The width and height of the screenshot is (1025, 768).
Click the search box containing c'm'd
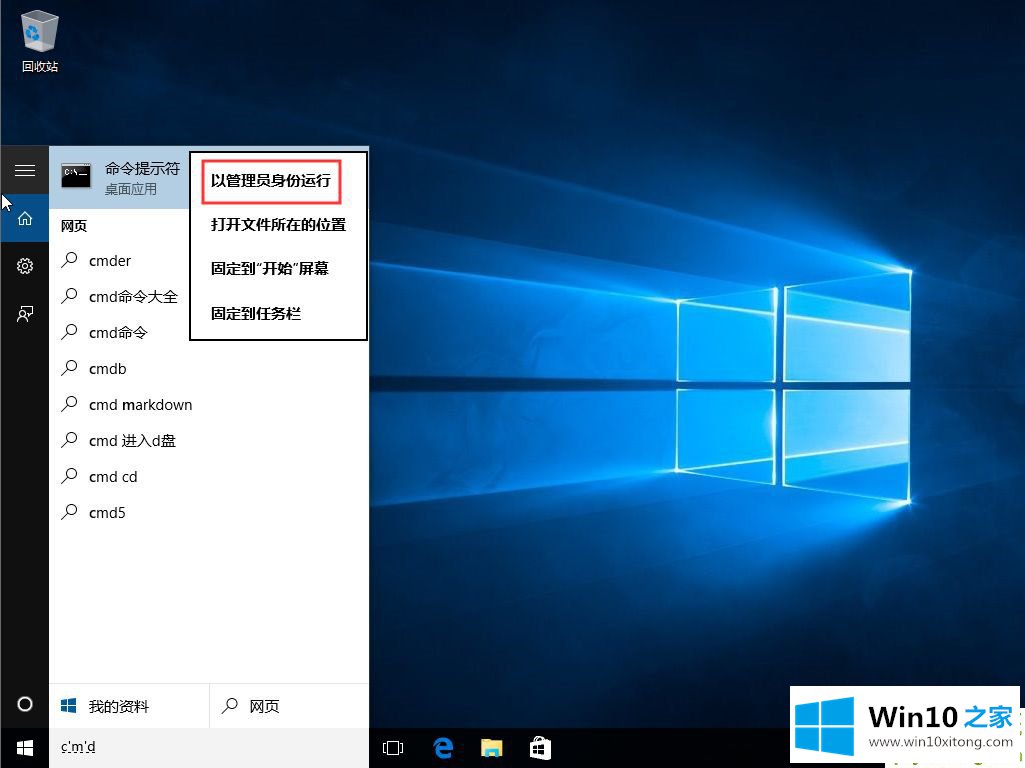click(209, 748)
